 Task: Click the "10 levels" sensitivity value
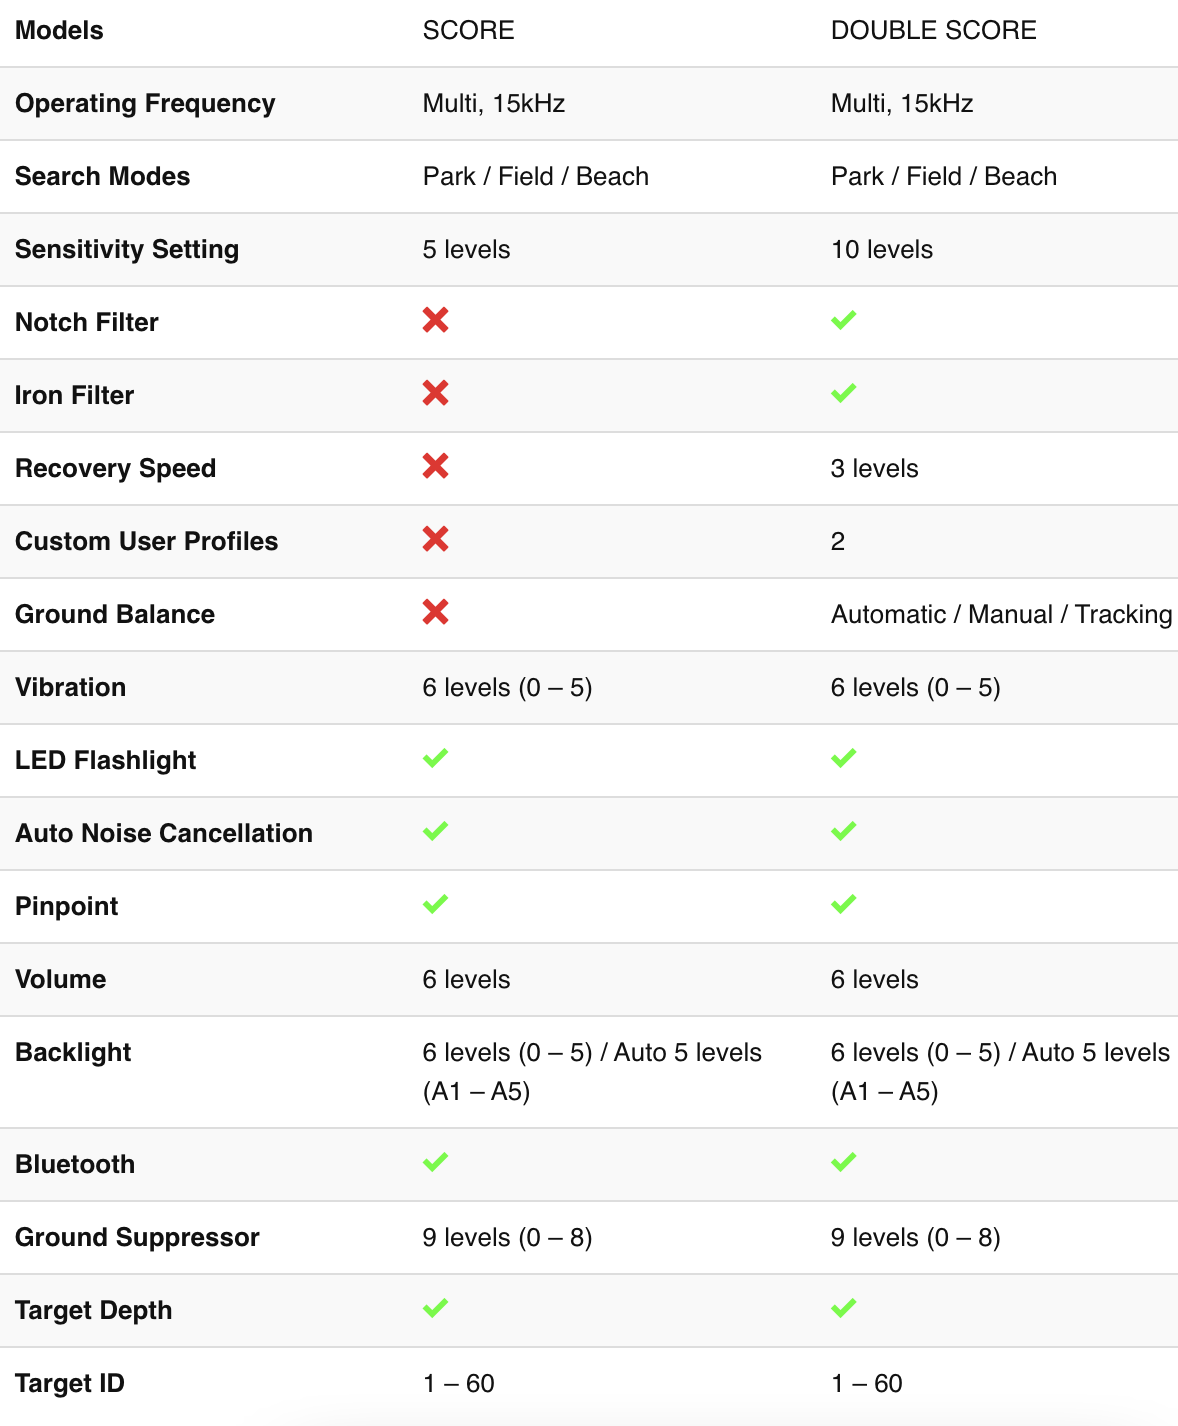(881, 249)
